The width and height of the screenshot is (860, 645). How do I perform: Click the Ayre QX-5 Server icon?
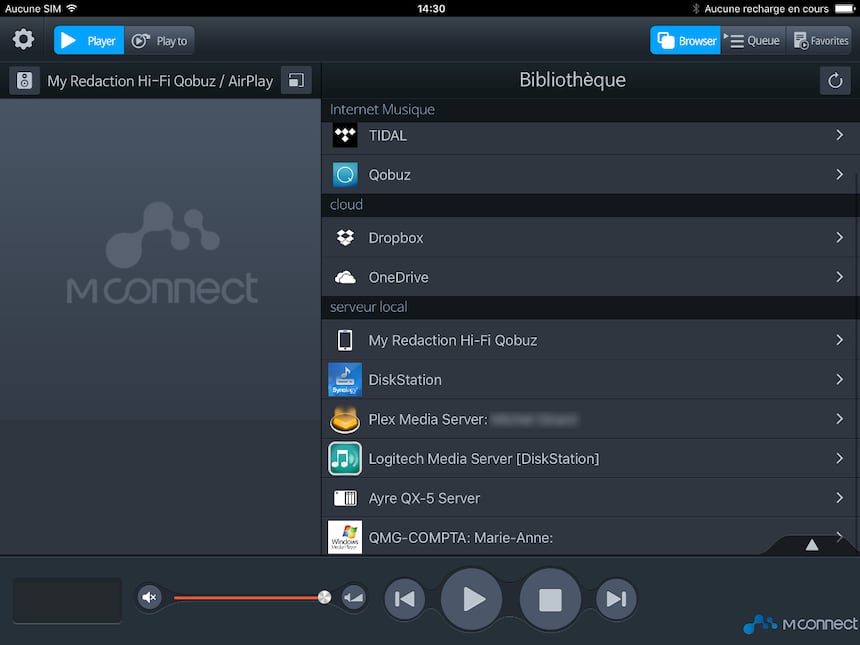point(345,498)
